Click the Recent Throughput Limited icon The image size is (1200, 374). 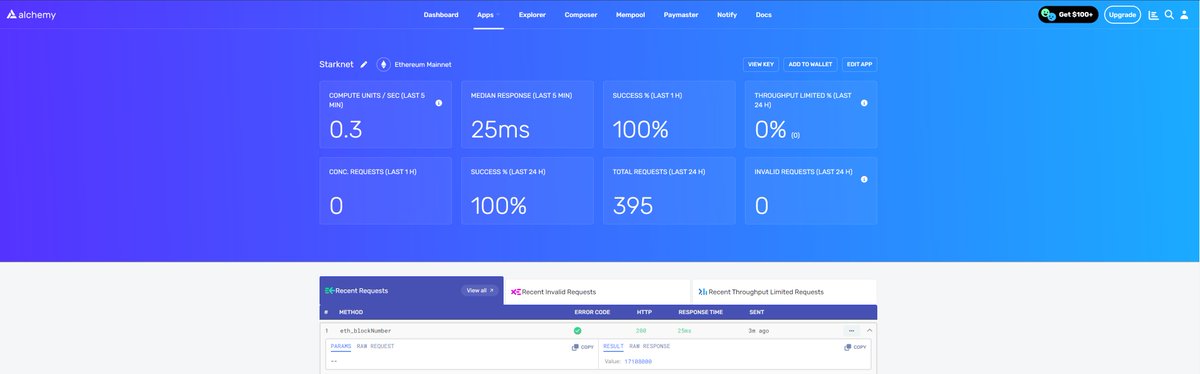coord(703,291)
